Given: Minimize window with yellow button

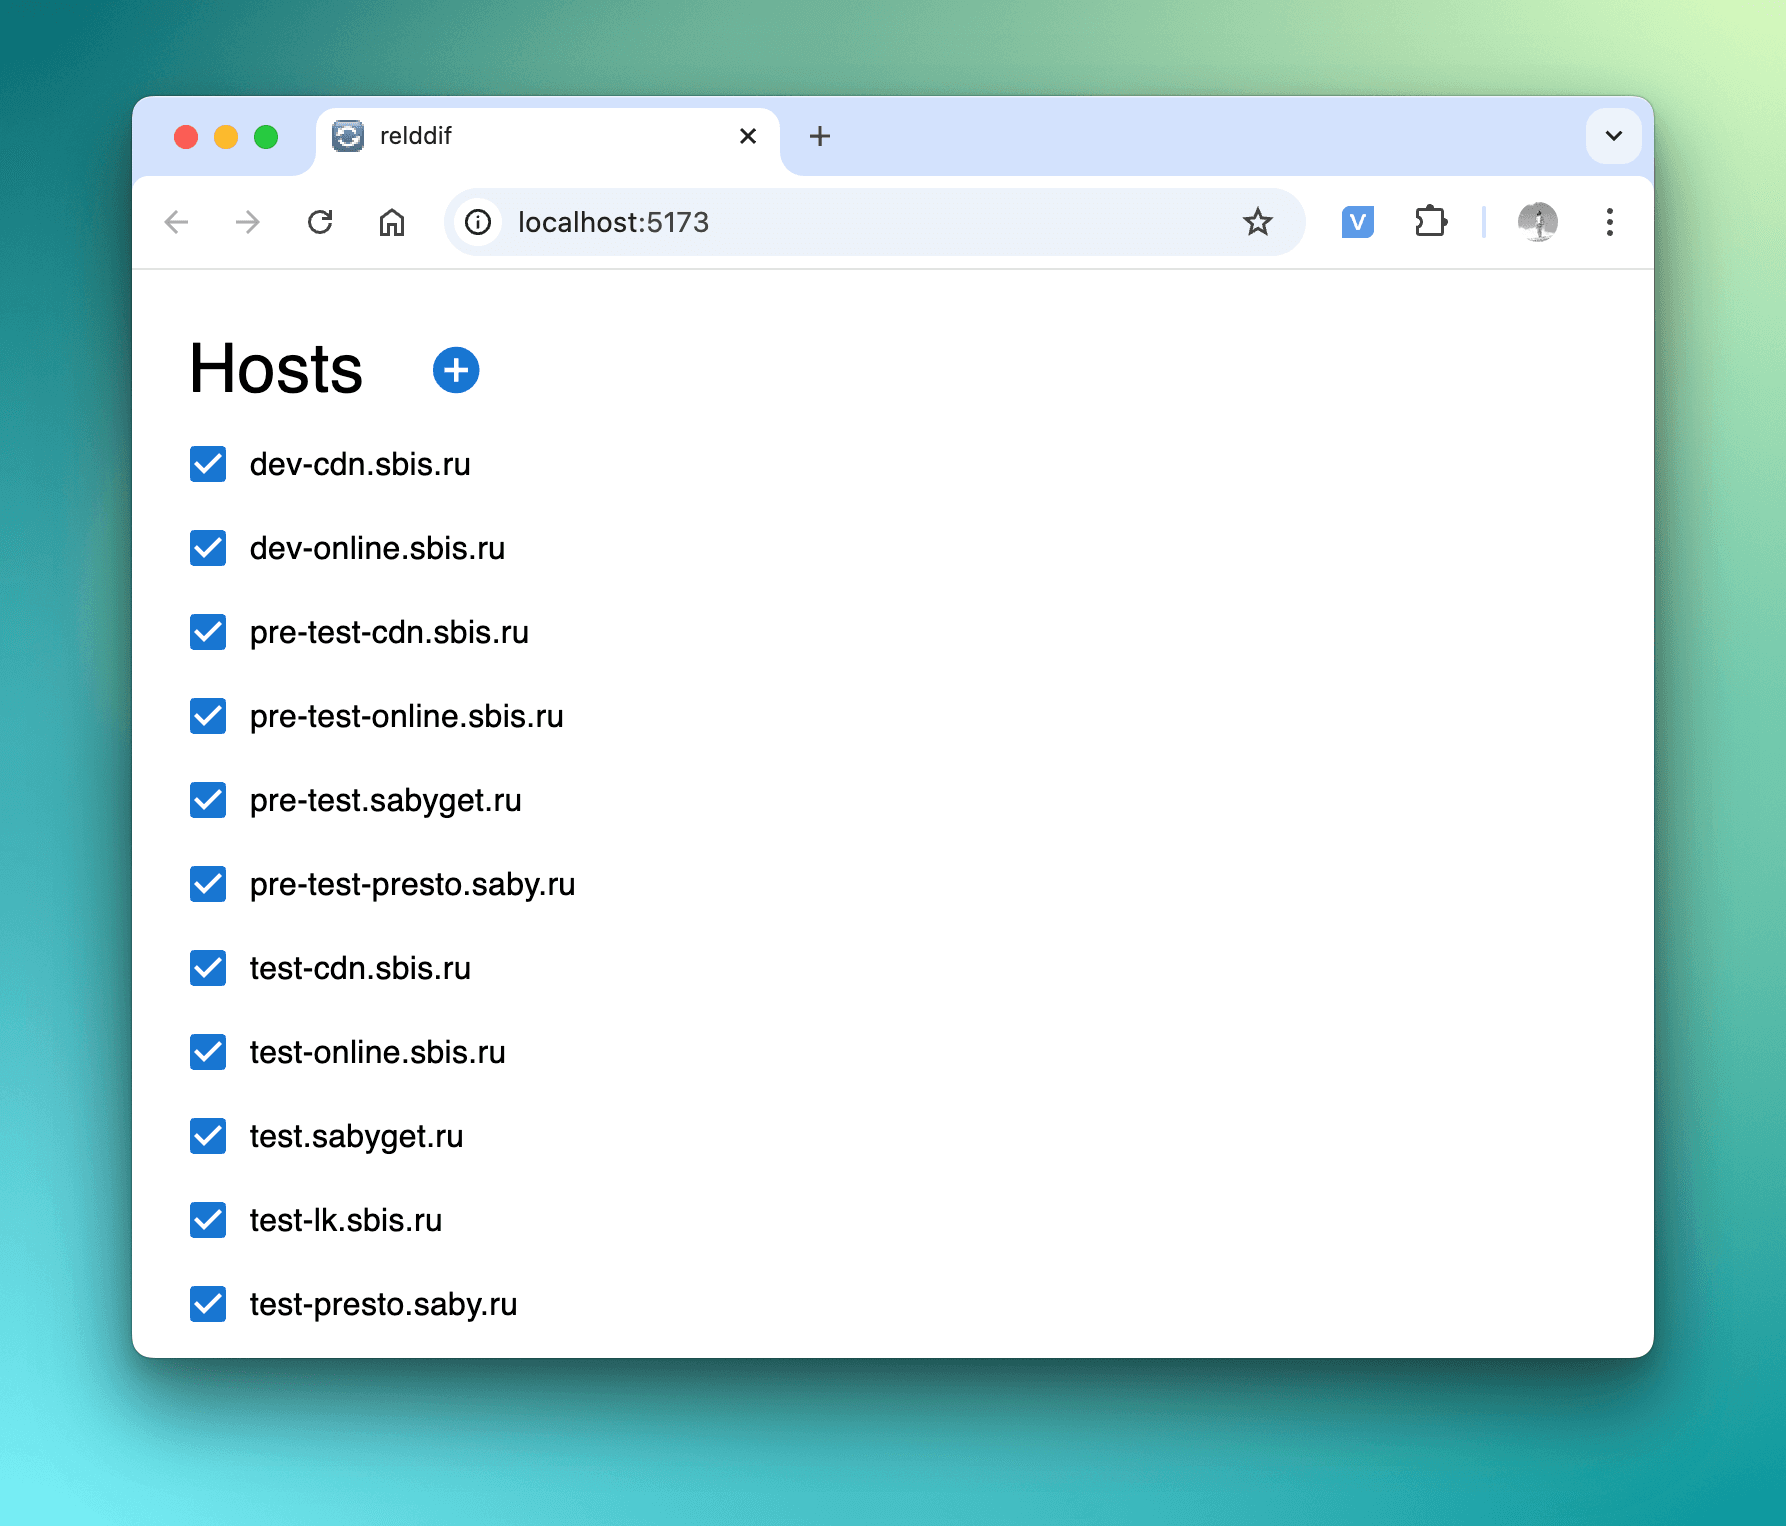Looking at the screenshot, I should tap(226, 137).
